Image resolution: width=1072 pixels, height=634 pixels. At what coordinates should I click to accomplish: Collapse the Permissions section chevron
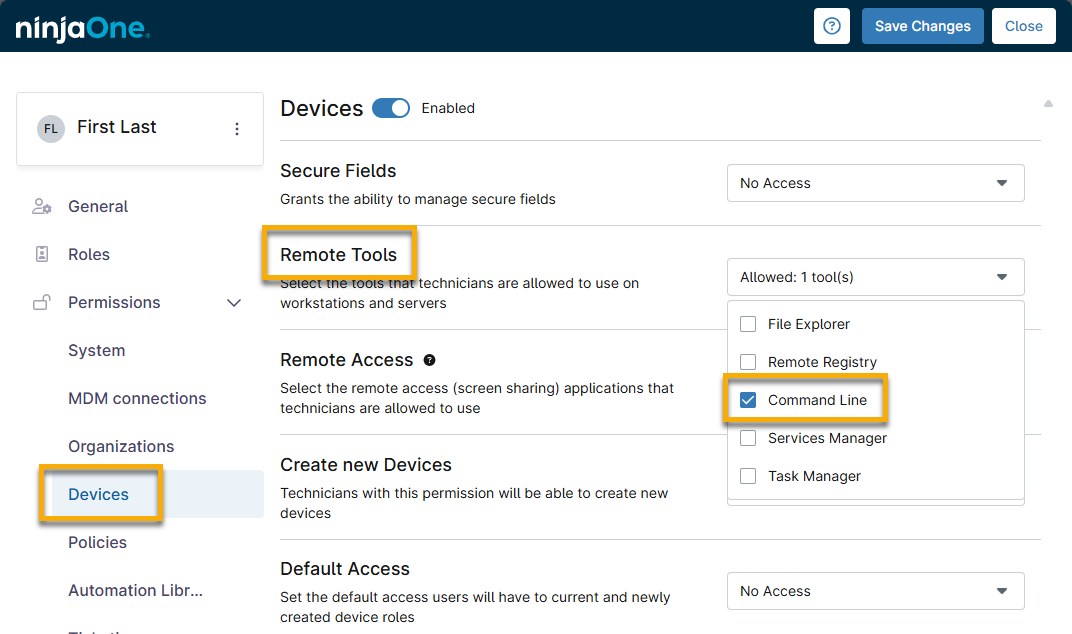[234, 303]
